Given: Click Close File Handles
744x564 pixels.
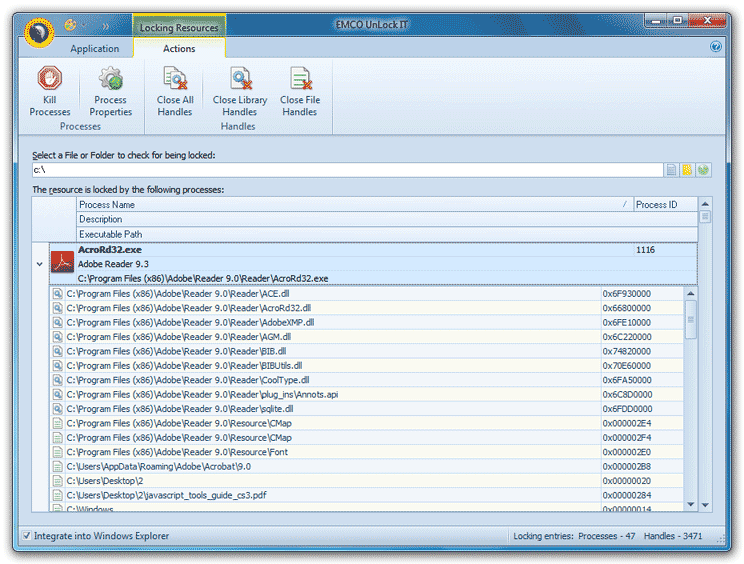Looking at the screenshot, I should tap(299, 92).
